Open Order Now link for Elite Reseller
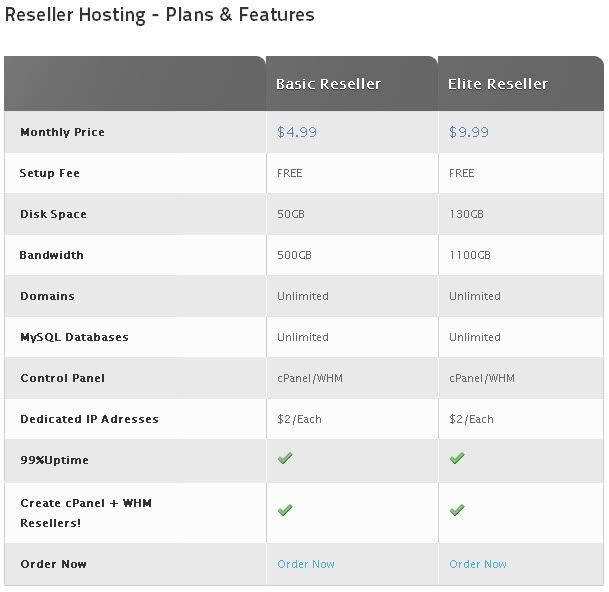This screenshot has width=609, height=592. click(x=478, y=564)
